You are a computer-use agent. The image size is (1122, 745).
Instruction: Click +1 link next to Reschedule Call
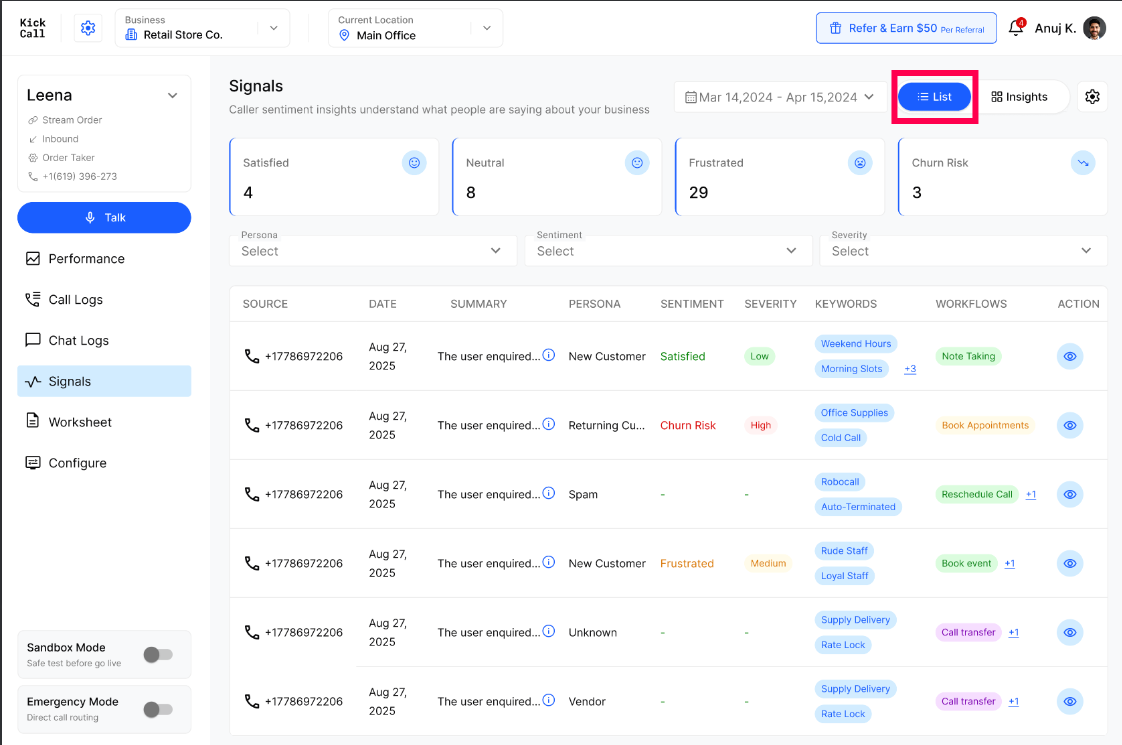(1030, 495)
